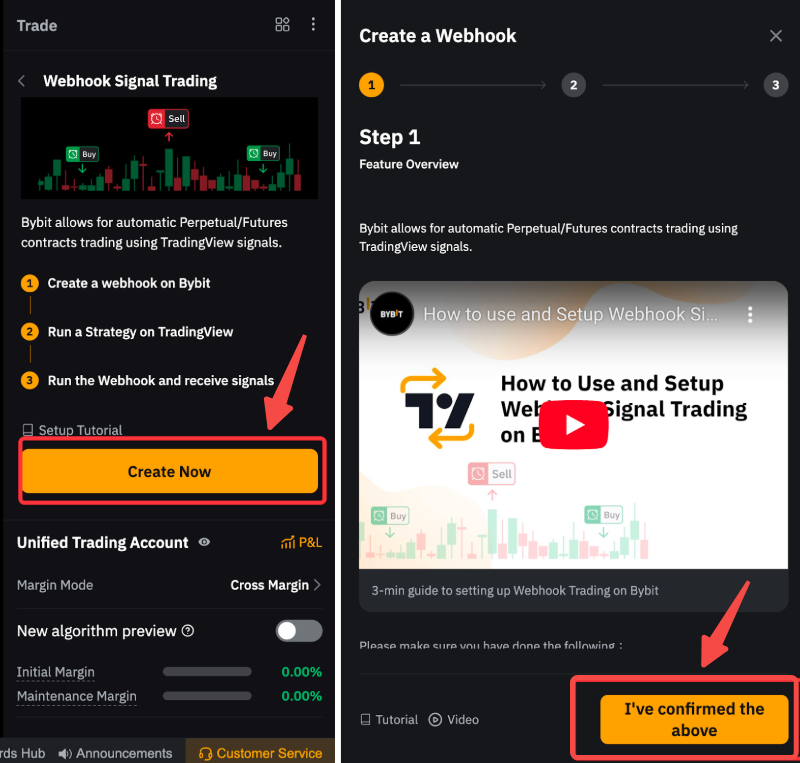Play the YouTube video tutorial
Viewport: 800px width, 763px height.
coord(573,425)
